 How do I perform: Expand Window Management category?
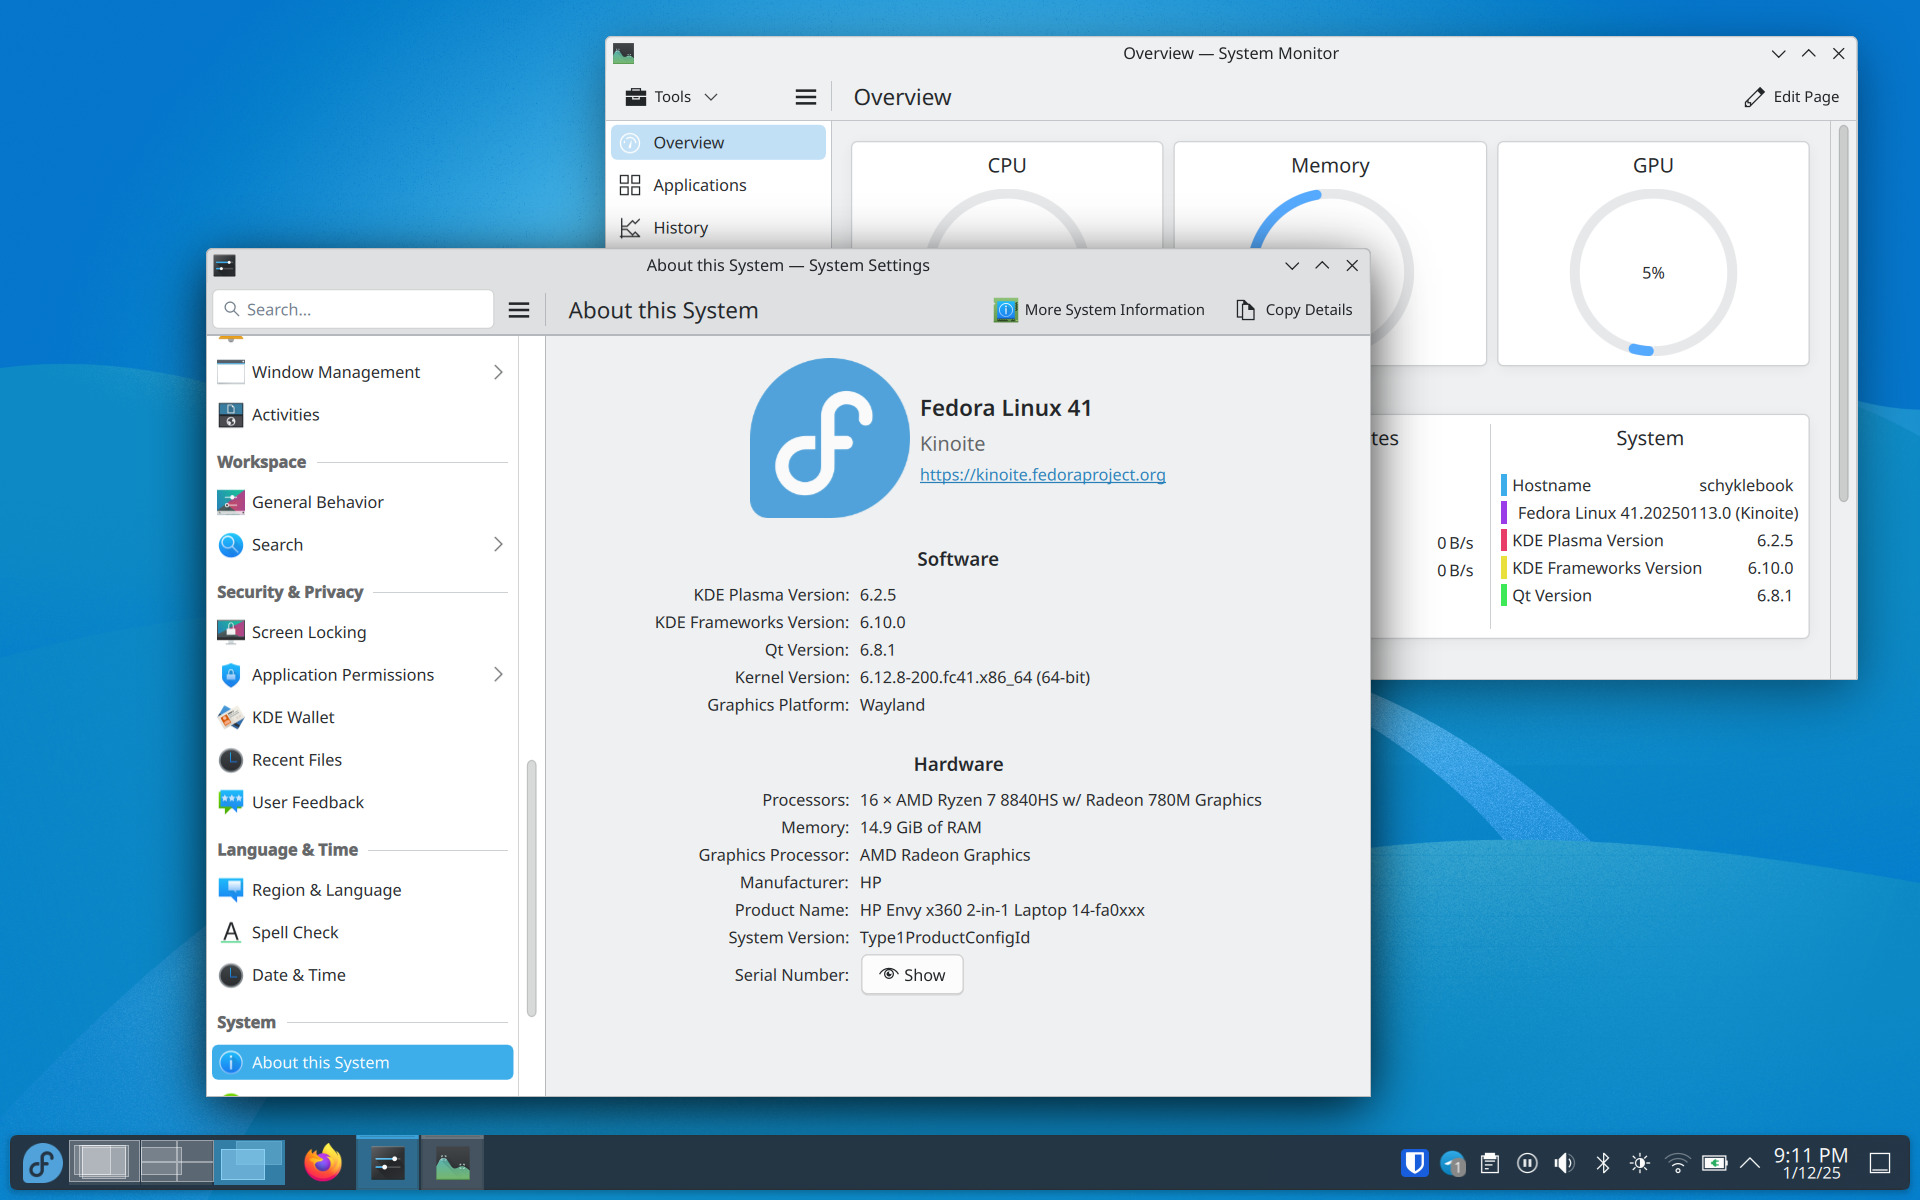[x=498, y=372]
